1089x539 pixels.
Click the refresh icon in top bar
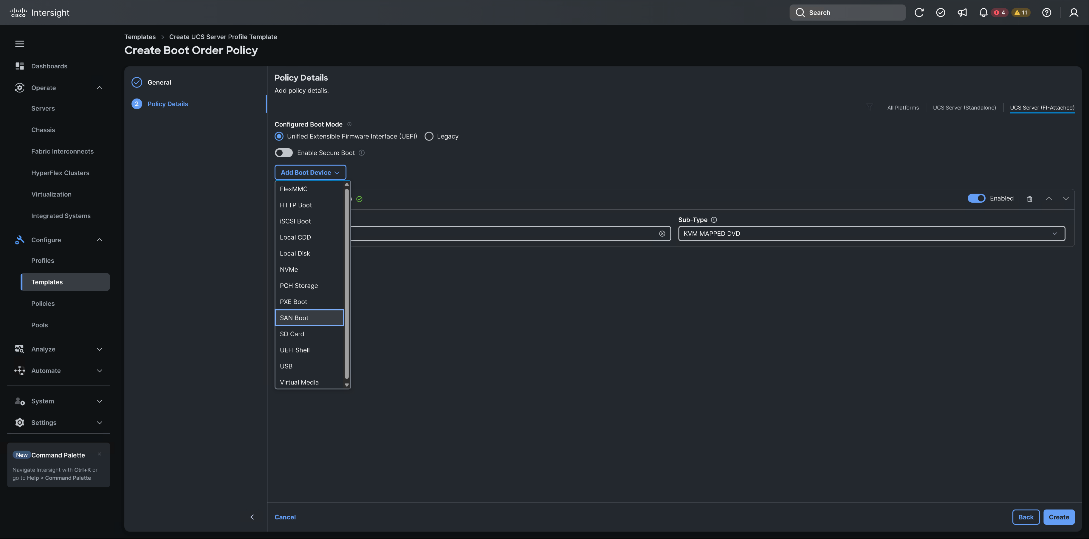click(919, 13)
